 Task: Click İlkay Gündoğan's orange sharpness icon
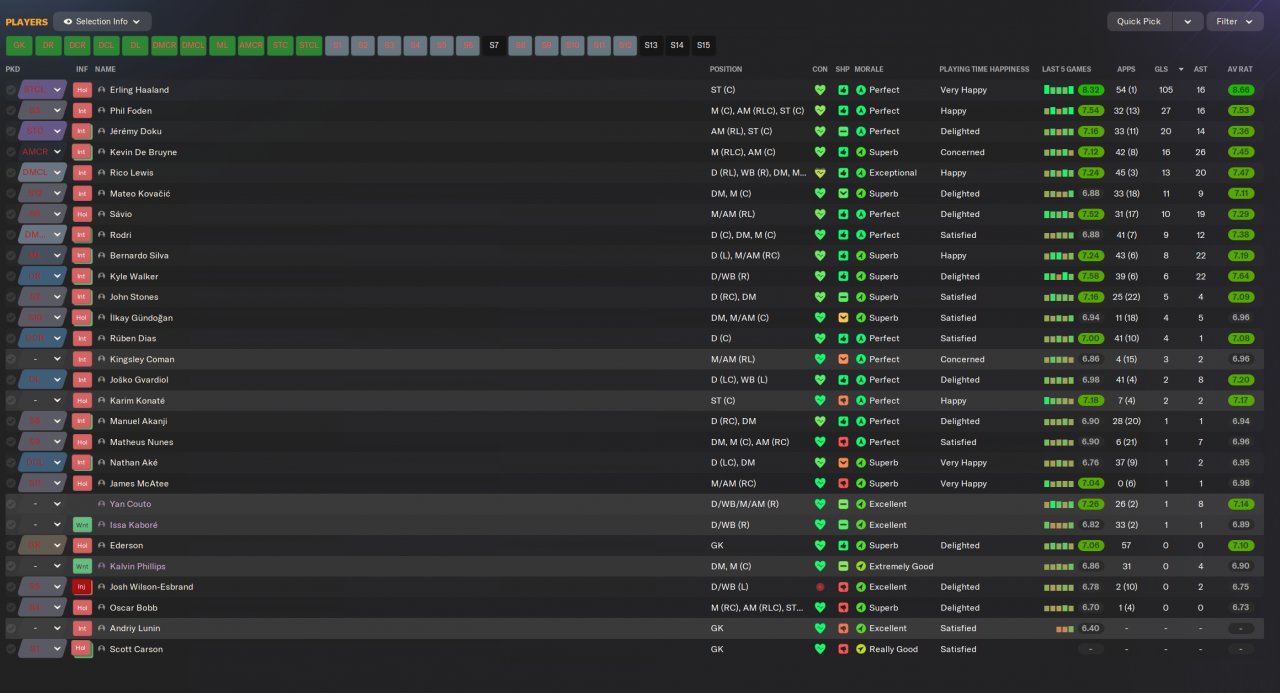click(843, 318)
